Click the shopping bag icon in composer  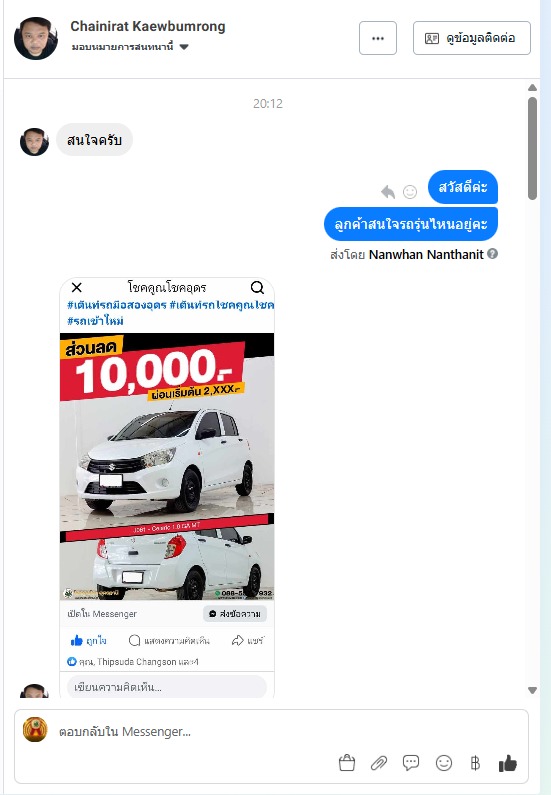(347, 763)
